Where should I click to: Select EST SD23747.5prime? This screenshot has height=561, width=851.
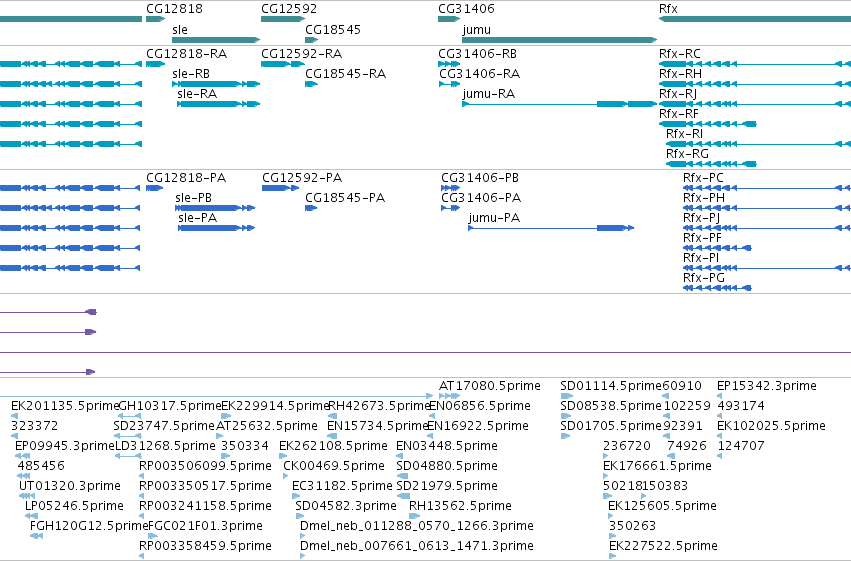pos(164,426)
